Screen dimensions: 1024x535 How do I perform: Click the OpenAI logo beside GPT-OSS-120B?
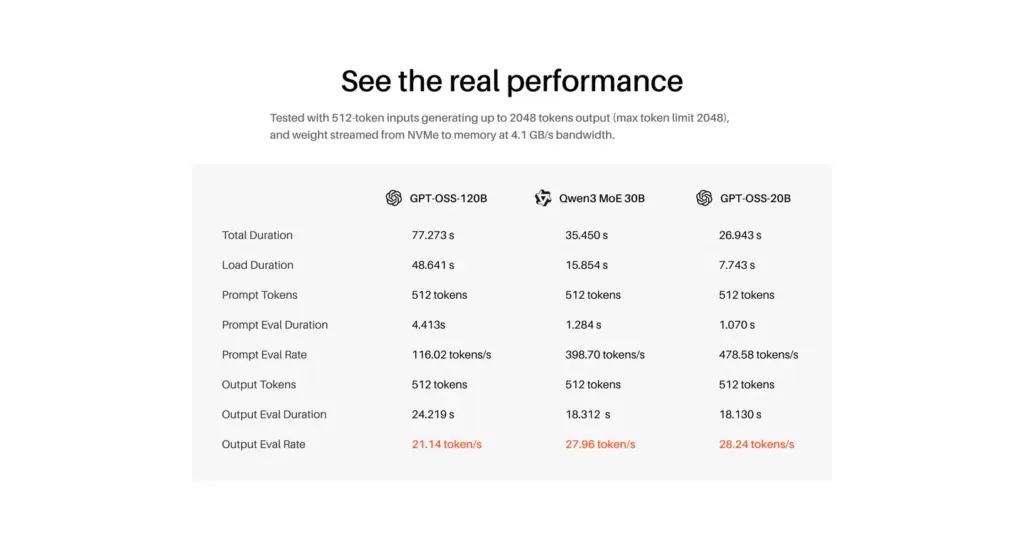point(394,198)
